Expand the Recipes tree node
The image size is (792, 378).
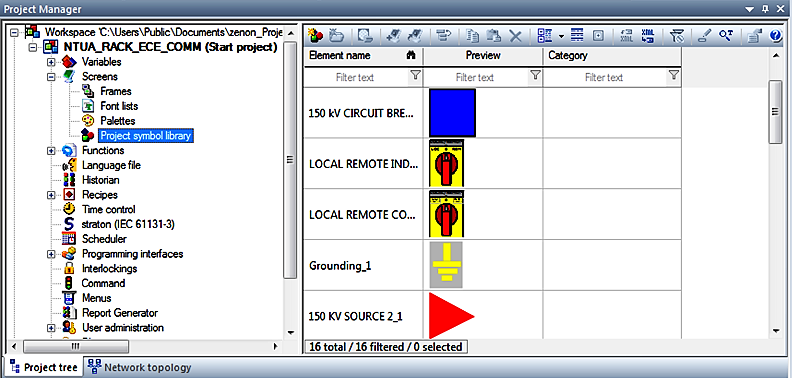(x=51, y=195)
